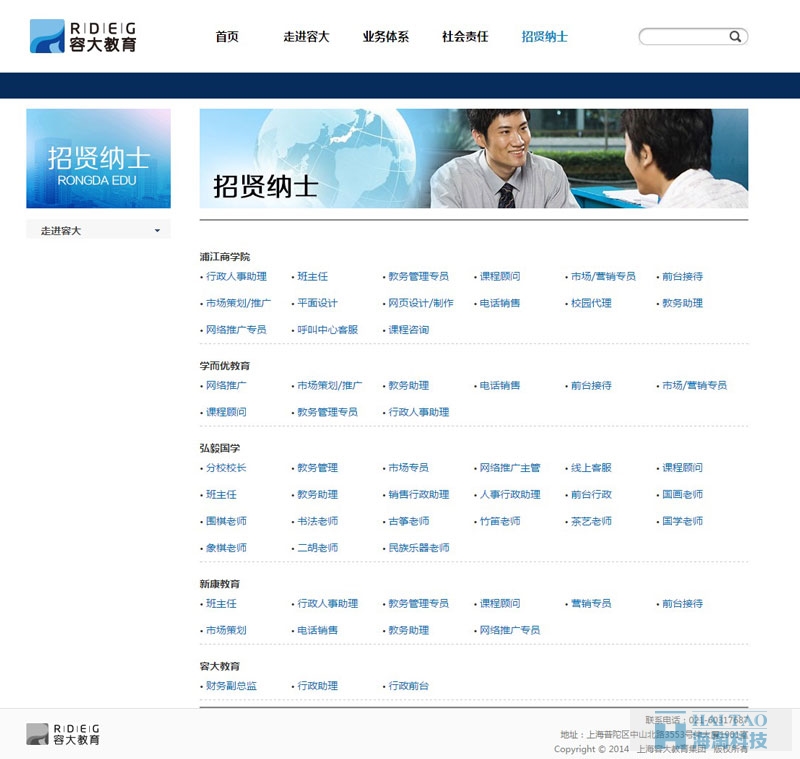
Task: Open the 首页 navigation item
Action: (227, 36)
